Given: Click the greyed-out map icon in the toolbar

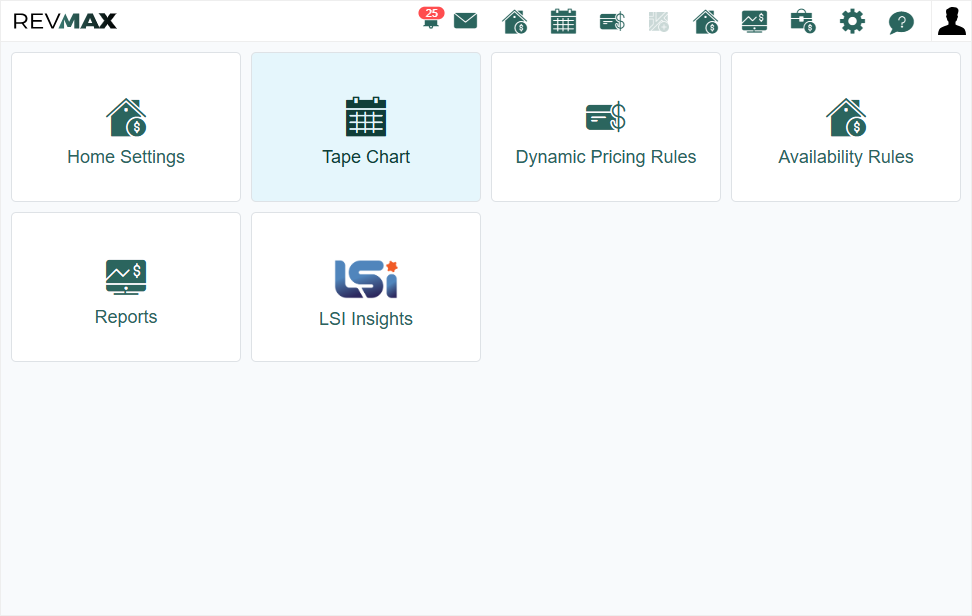Looking at the screenshot, I should (x=658, y=22).
